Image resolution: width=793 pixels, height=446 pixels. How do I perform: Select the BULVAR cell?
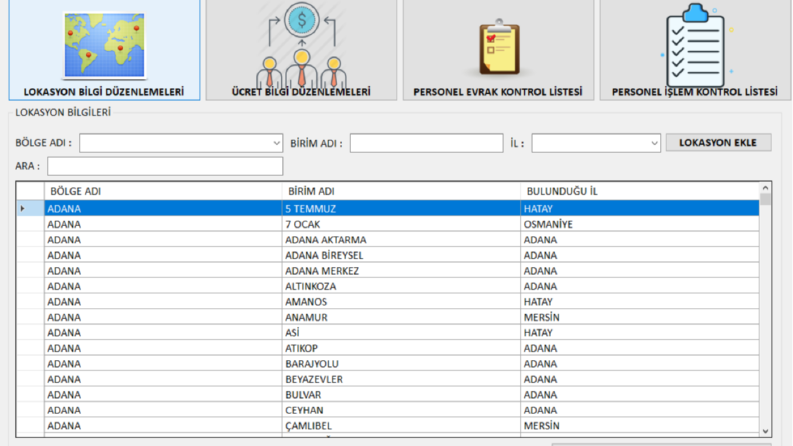tap(401, 394)
